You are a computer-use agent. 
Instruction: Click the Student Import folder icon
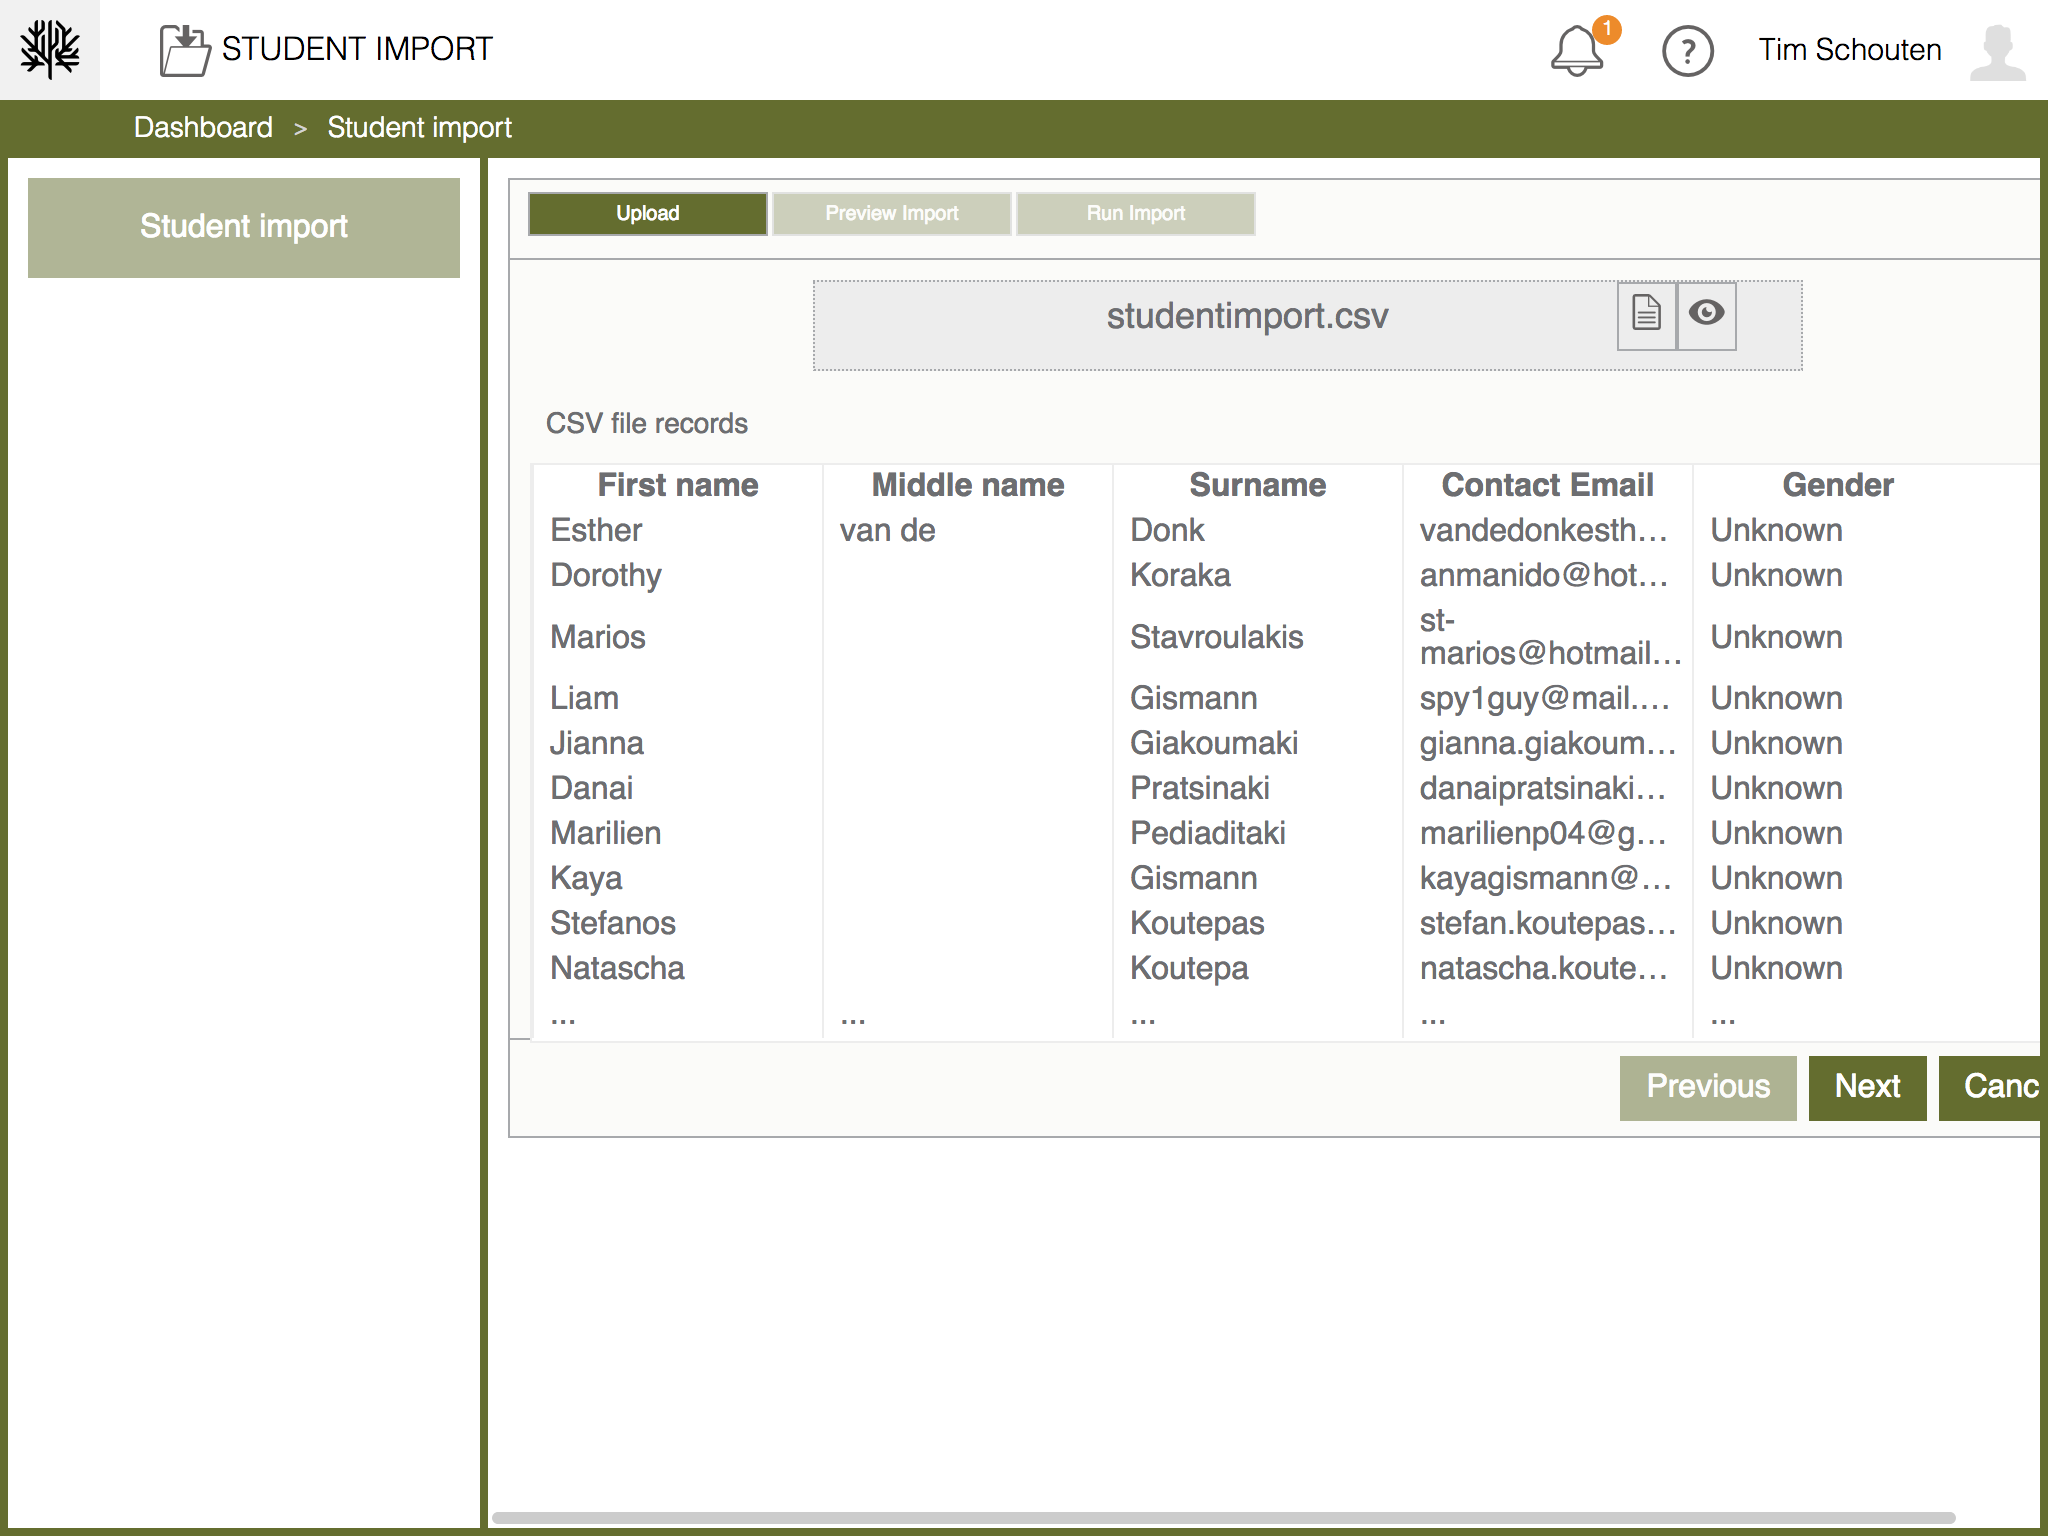pos(184,50)
